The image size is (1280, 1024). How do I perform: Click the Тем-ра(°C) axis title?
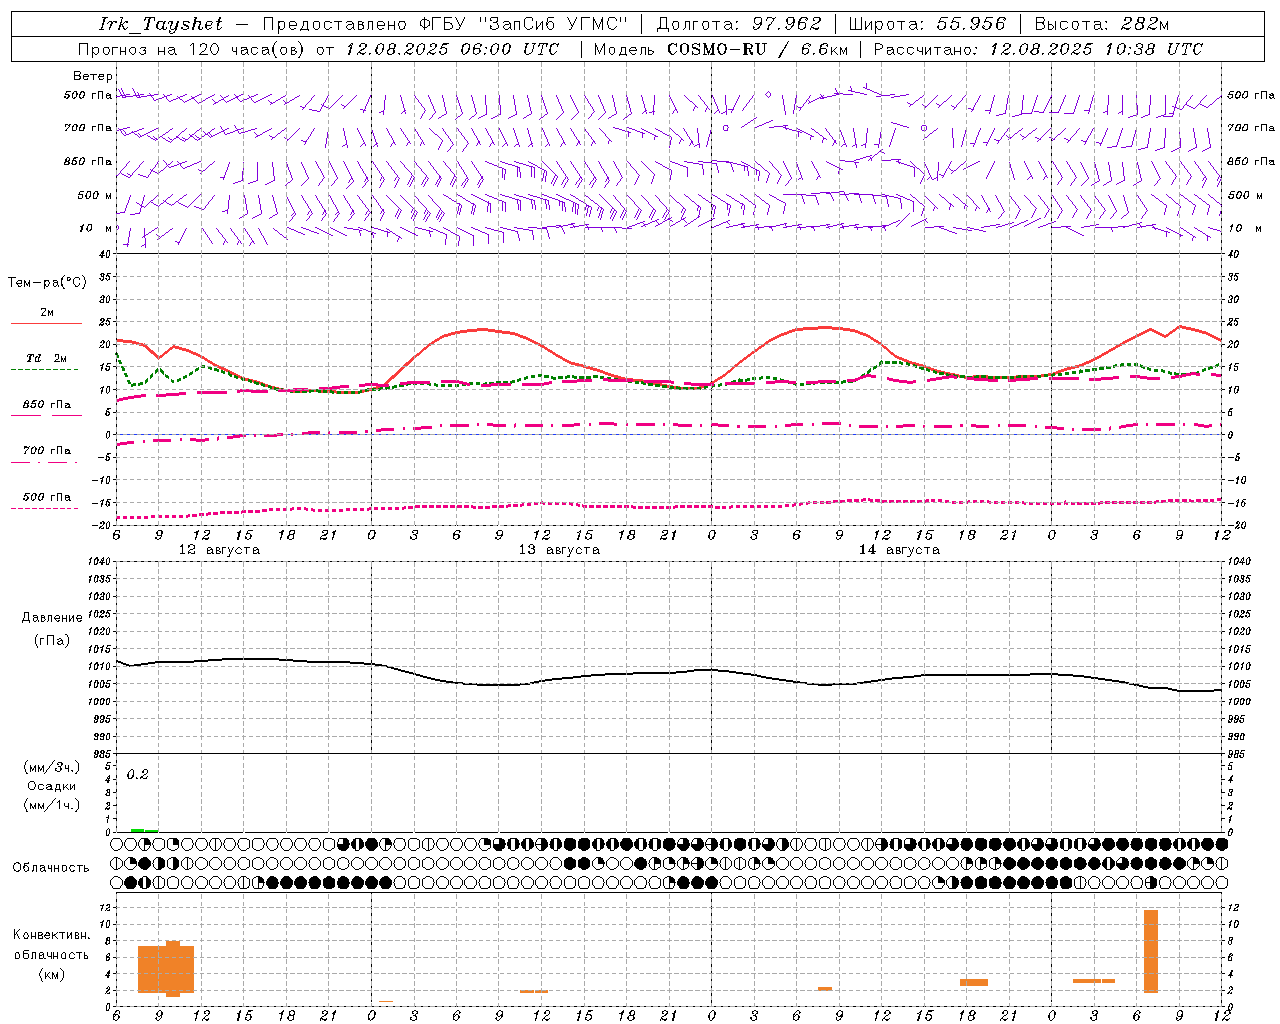pyautogui.click(x=47, y=283)
